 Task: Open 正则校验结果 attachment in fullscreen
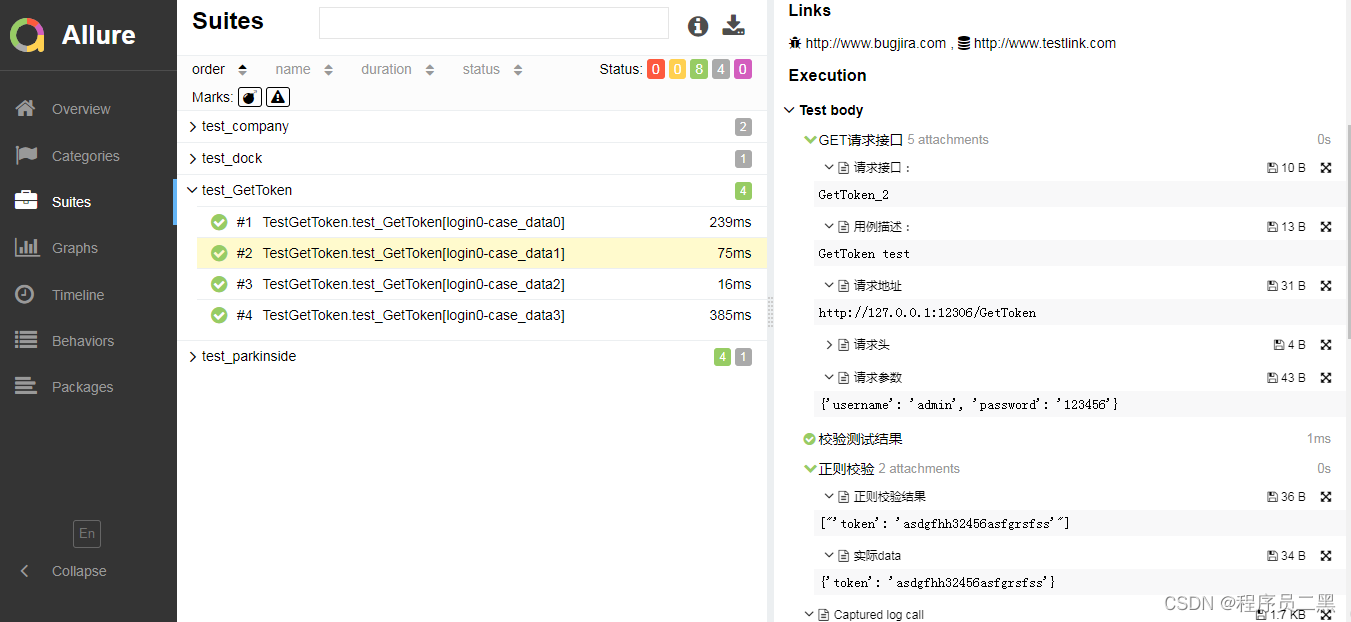1326,497
